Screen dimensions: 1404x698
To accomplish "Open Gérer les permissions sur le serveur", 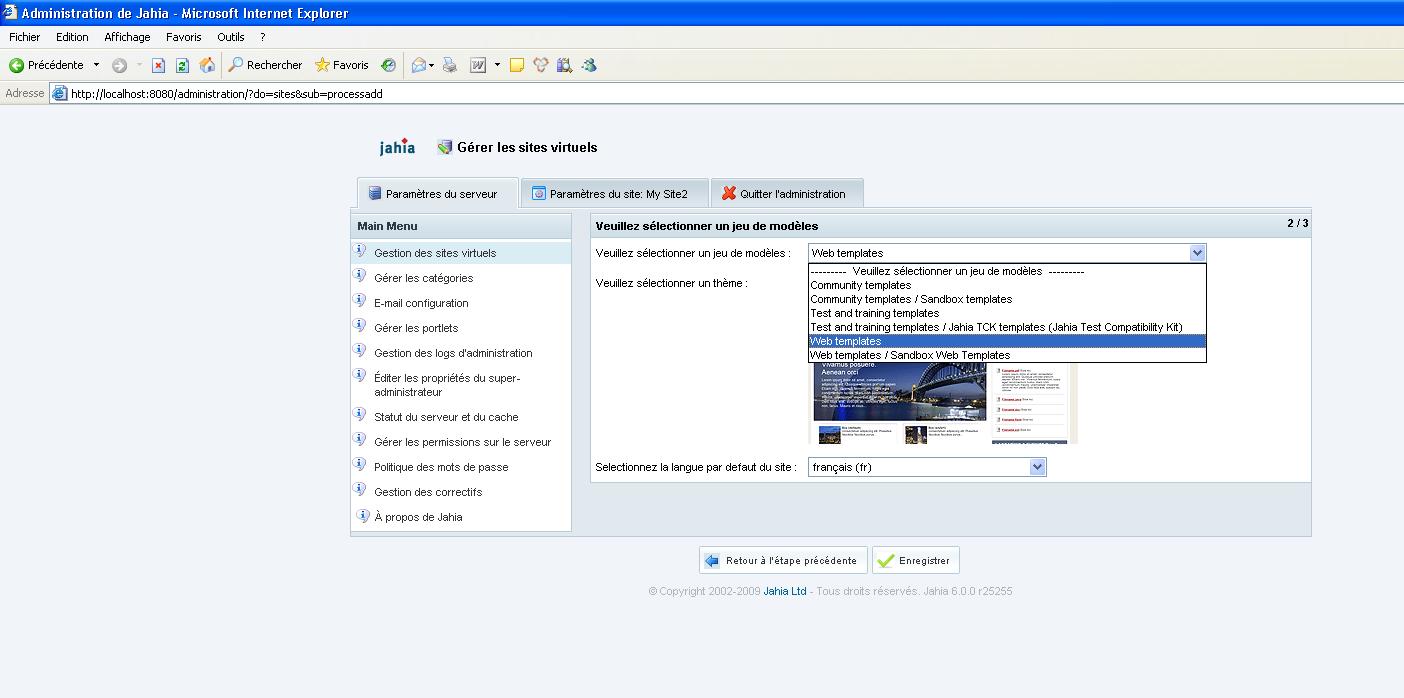I will [463, 442].
